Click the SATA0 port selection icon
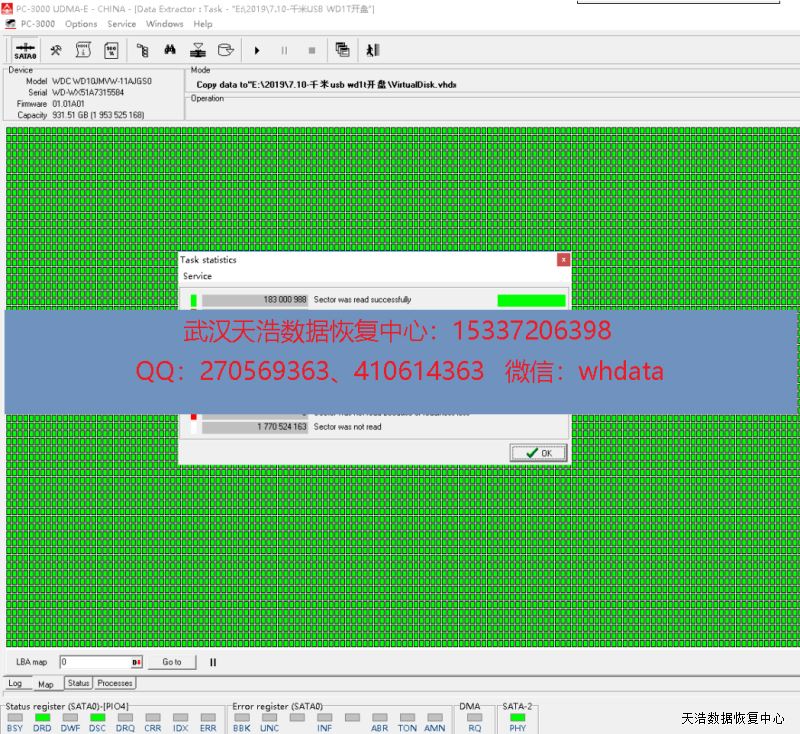Image resolution: width=800 pixels, height=734 pixels. (26, 50)
